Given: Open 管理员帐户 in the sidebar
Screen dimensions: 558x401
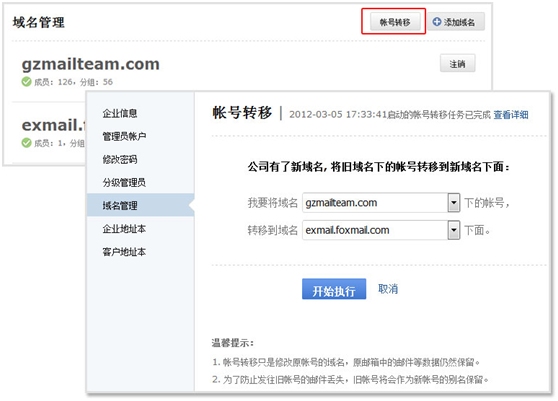Looking at the screenshot, I should (124, 136).
